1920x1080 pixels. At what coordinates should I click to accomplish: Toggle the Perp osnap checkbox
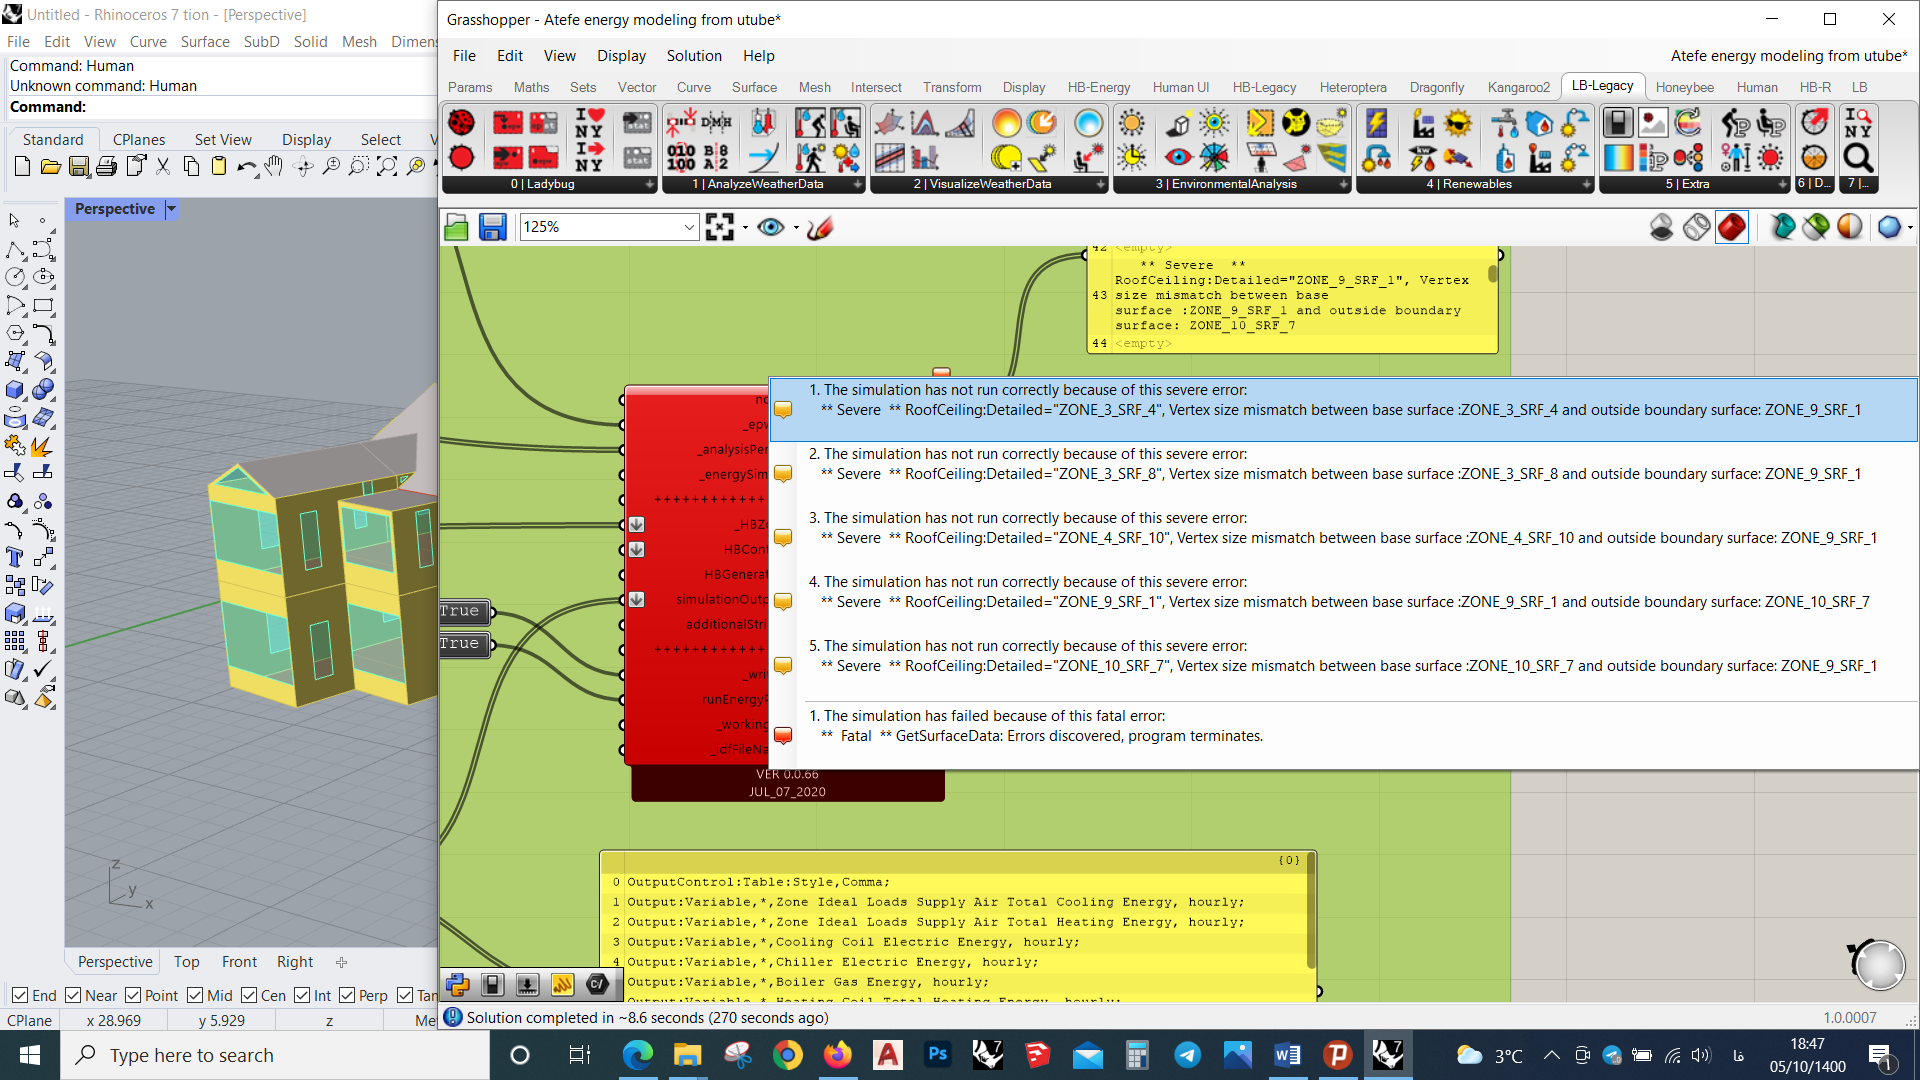tap(347, 996)
